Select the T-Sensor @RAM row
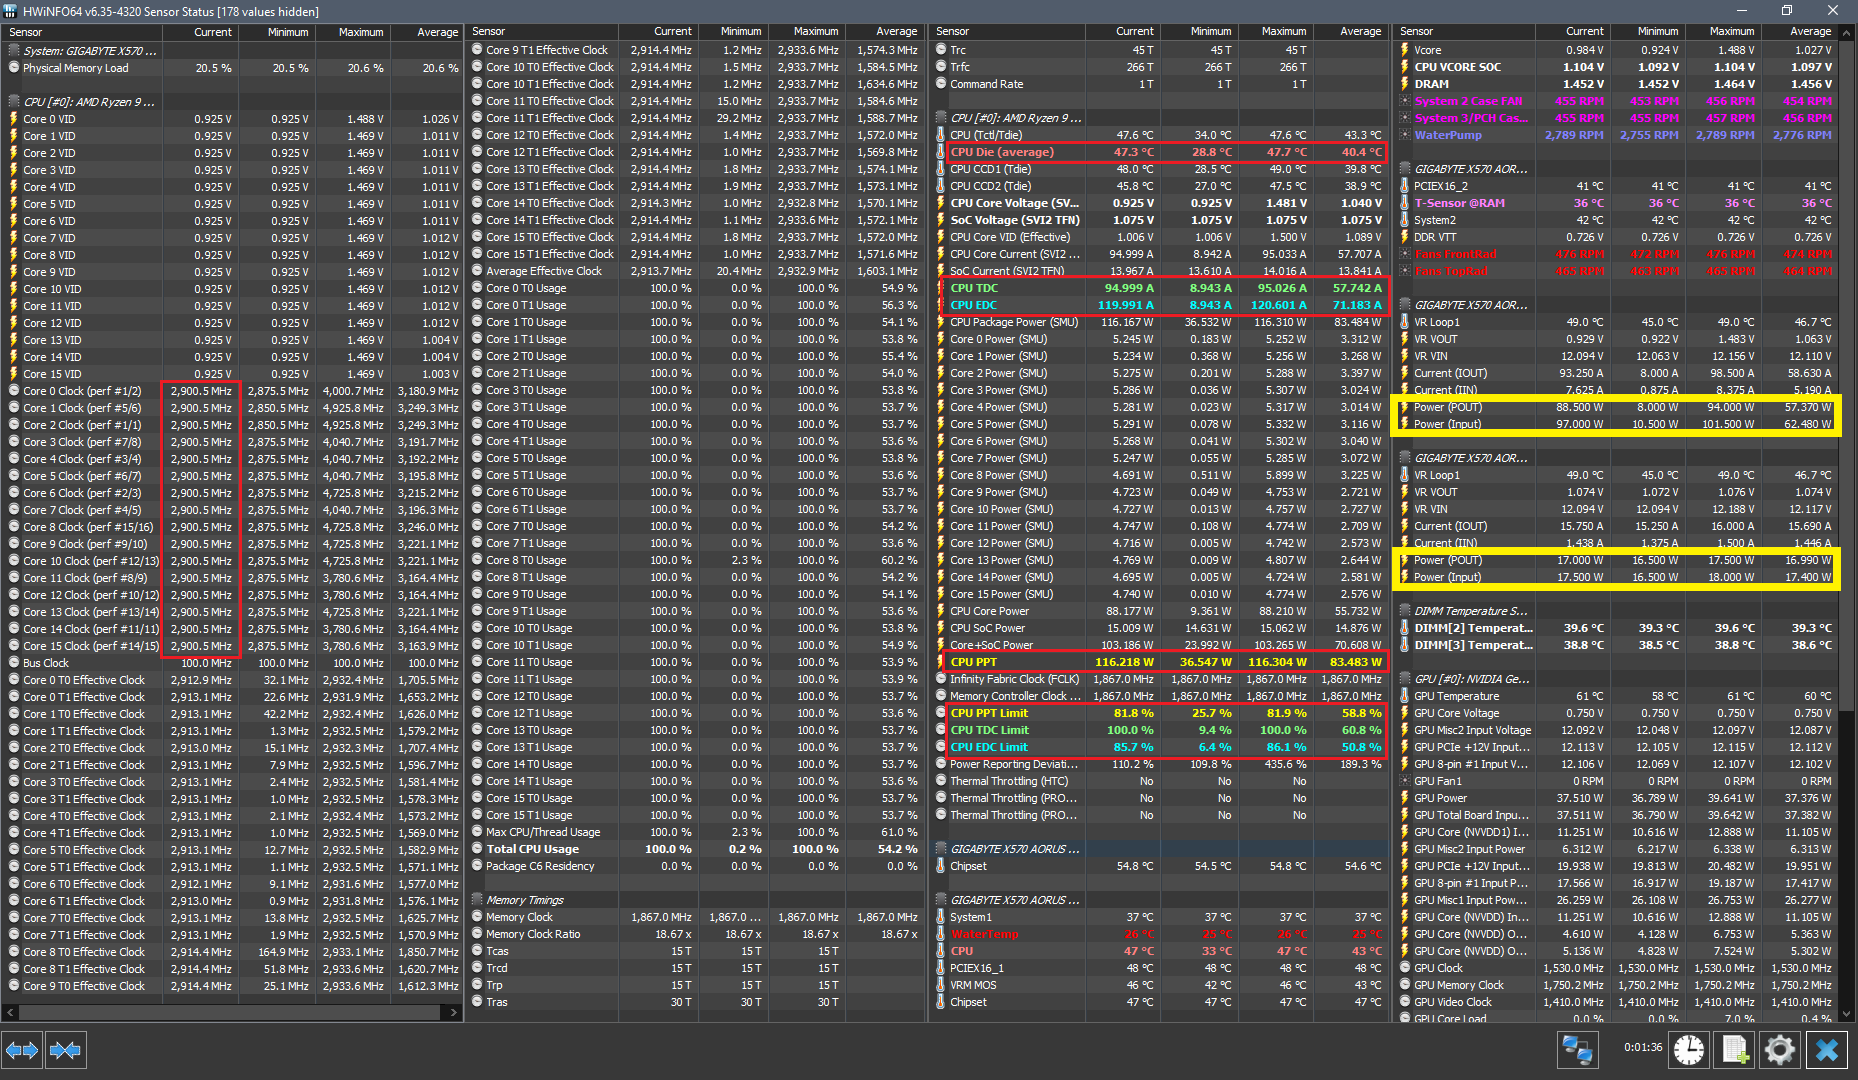 [x=1617, y=203]
